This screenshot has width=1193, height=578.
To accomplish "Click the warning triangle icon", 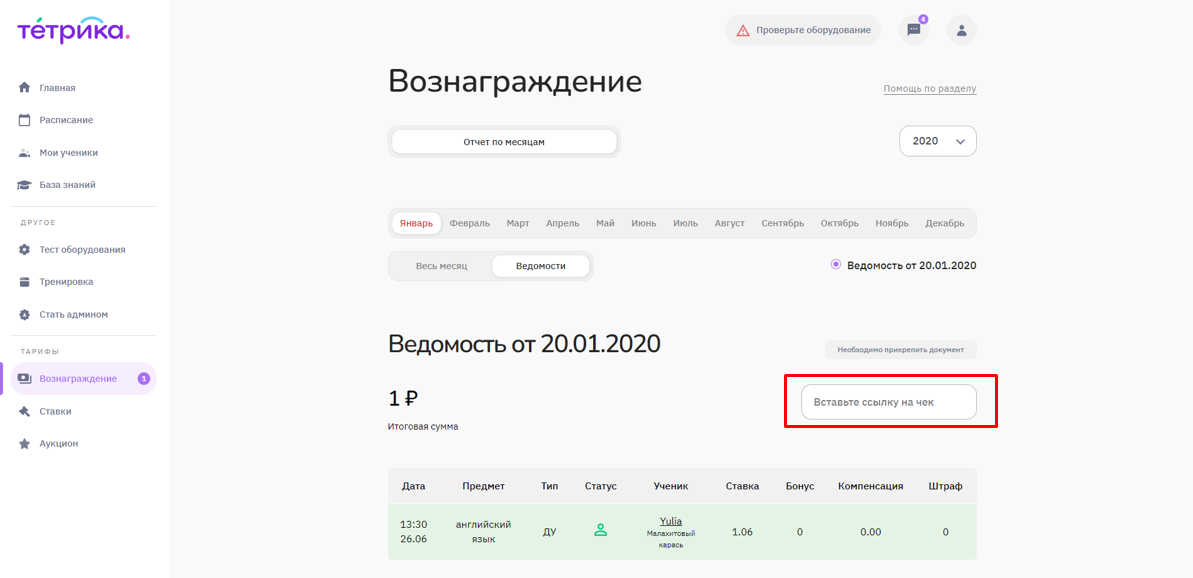I will click(743, 30).
